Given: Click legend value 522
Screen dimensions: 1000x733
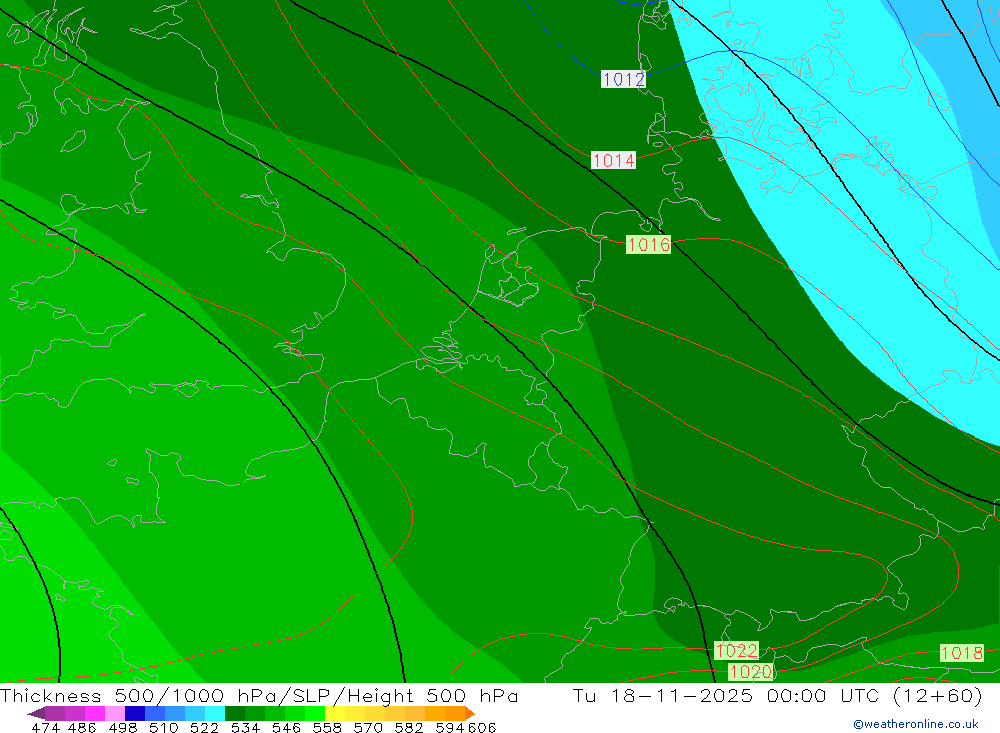Looking at the screenshot, I should (205, 727).
